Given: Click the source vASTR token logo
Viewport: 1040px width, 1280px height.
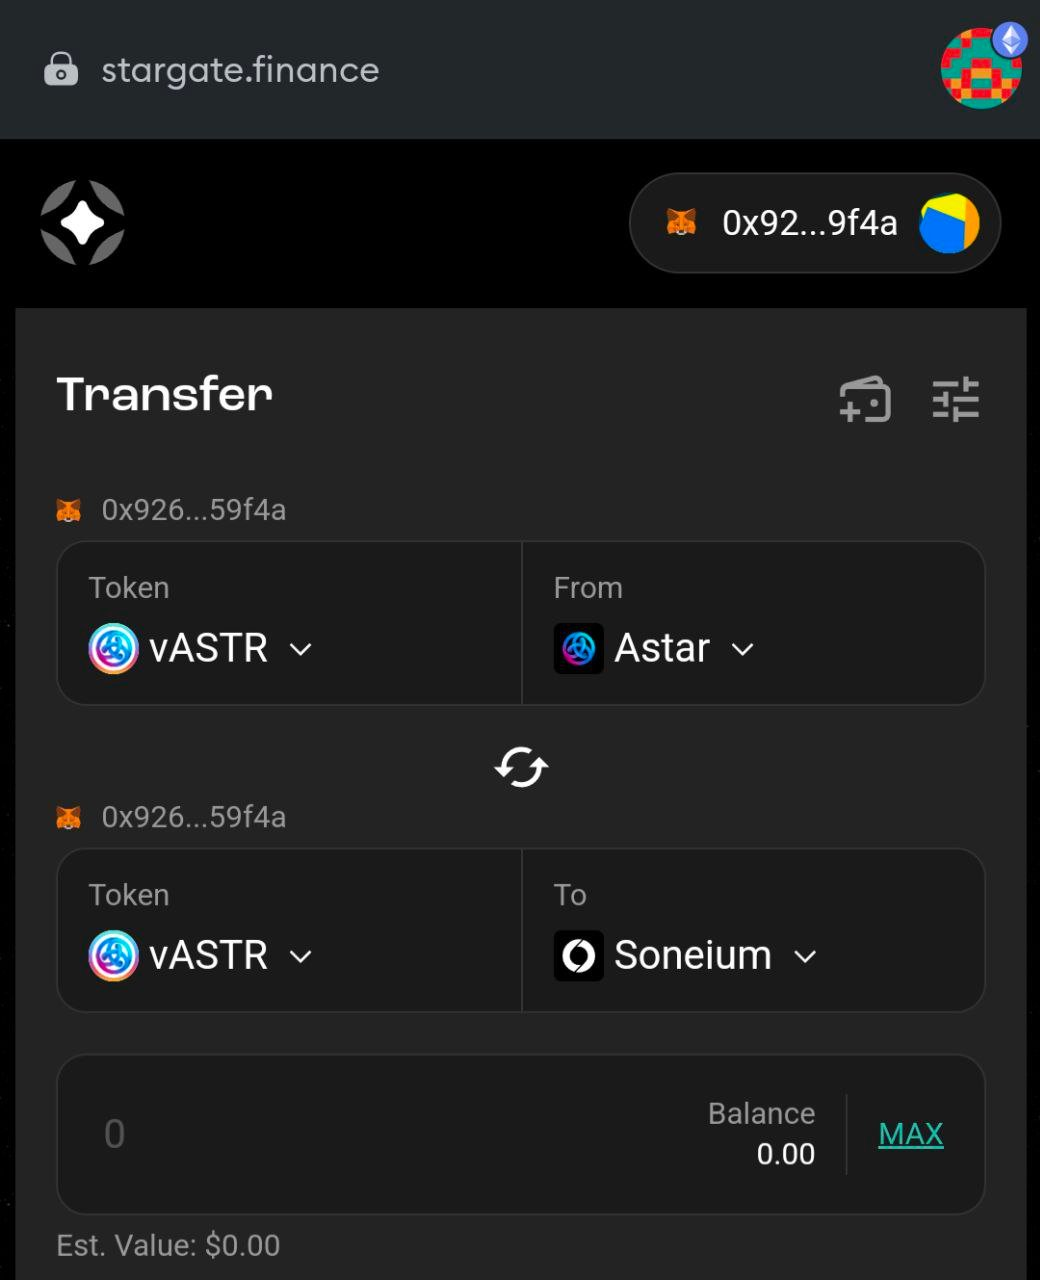Looking at the screenshot, I should (x=113, y=648).
